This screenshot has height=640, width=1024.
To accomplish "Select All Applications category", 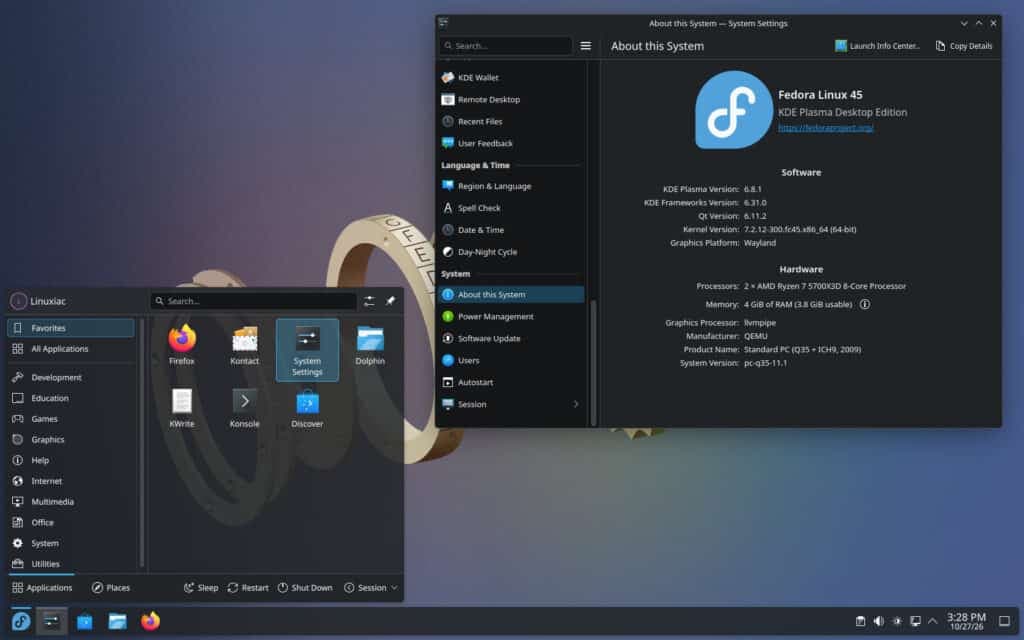I will point(71,349).
